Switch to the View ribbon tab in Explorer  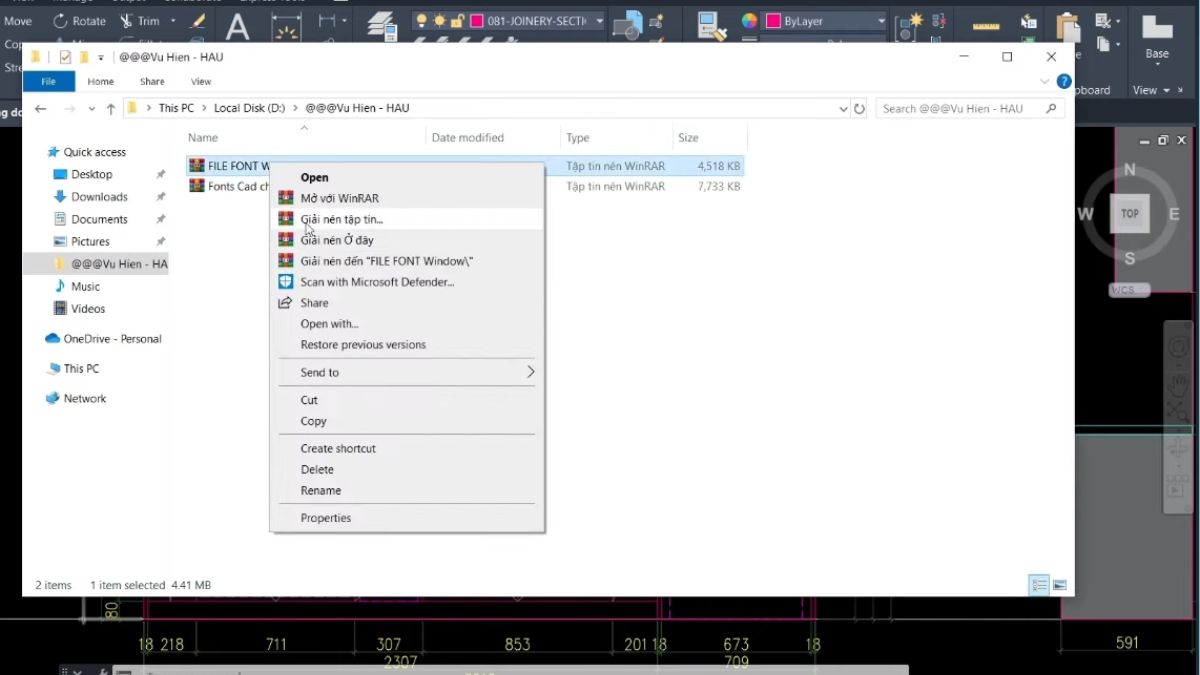pyautogui.click(x=201, y=82)
